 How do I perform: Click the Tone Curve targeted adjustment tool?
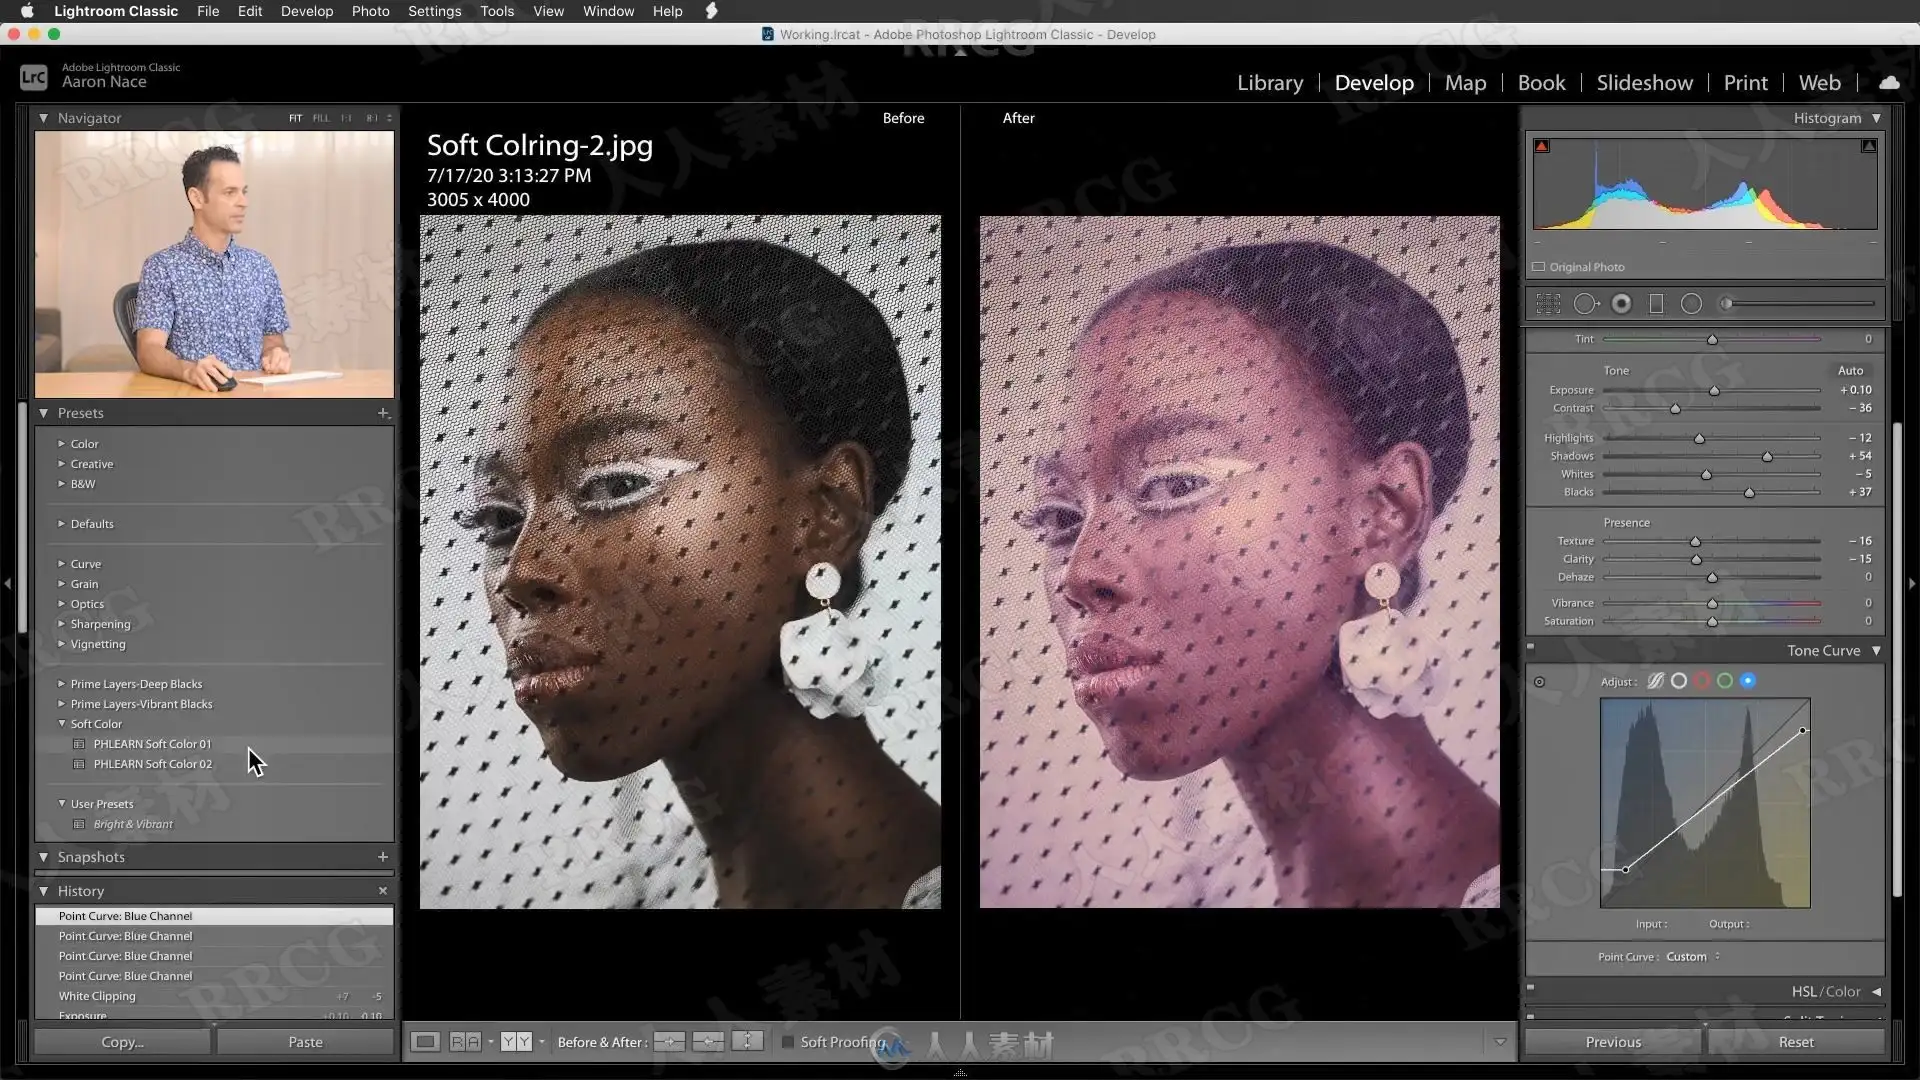tap(1539, 682)
